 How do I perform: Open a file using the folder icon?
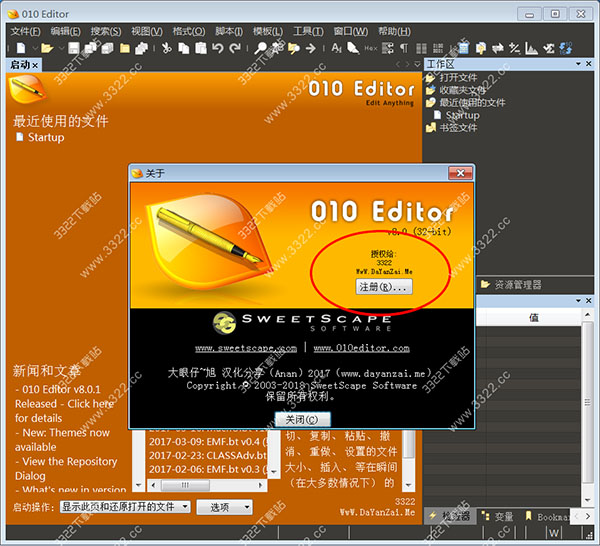(x=47, y=48)
